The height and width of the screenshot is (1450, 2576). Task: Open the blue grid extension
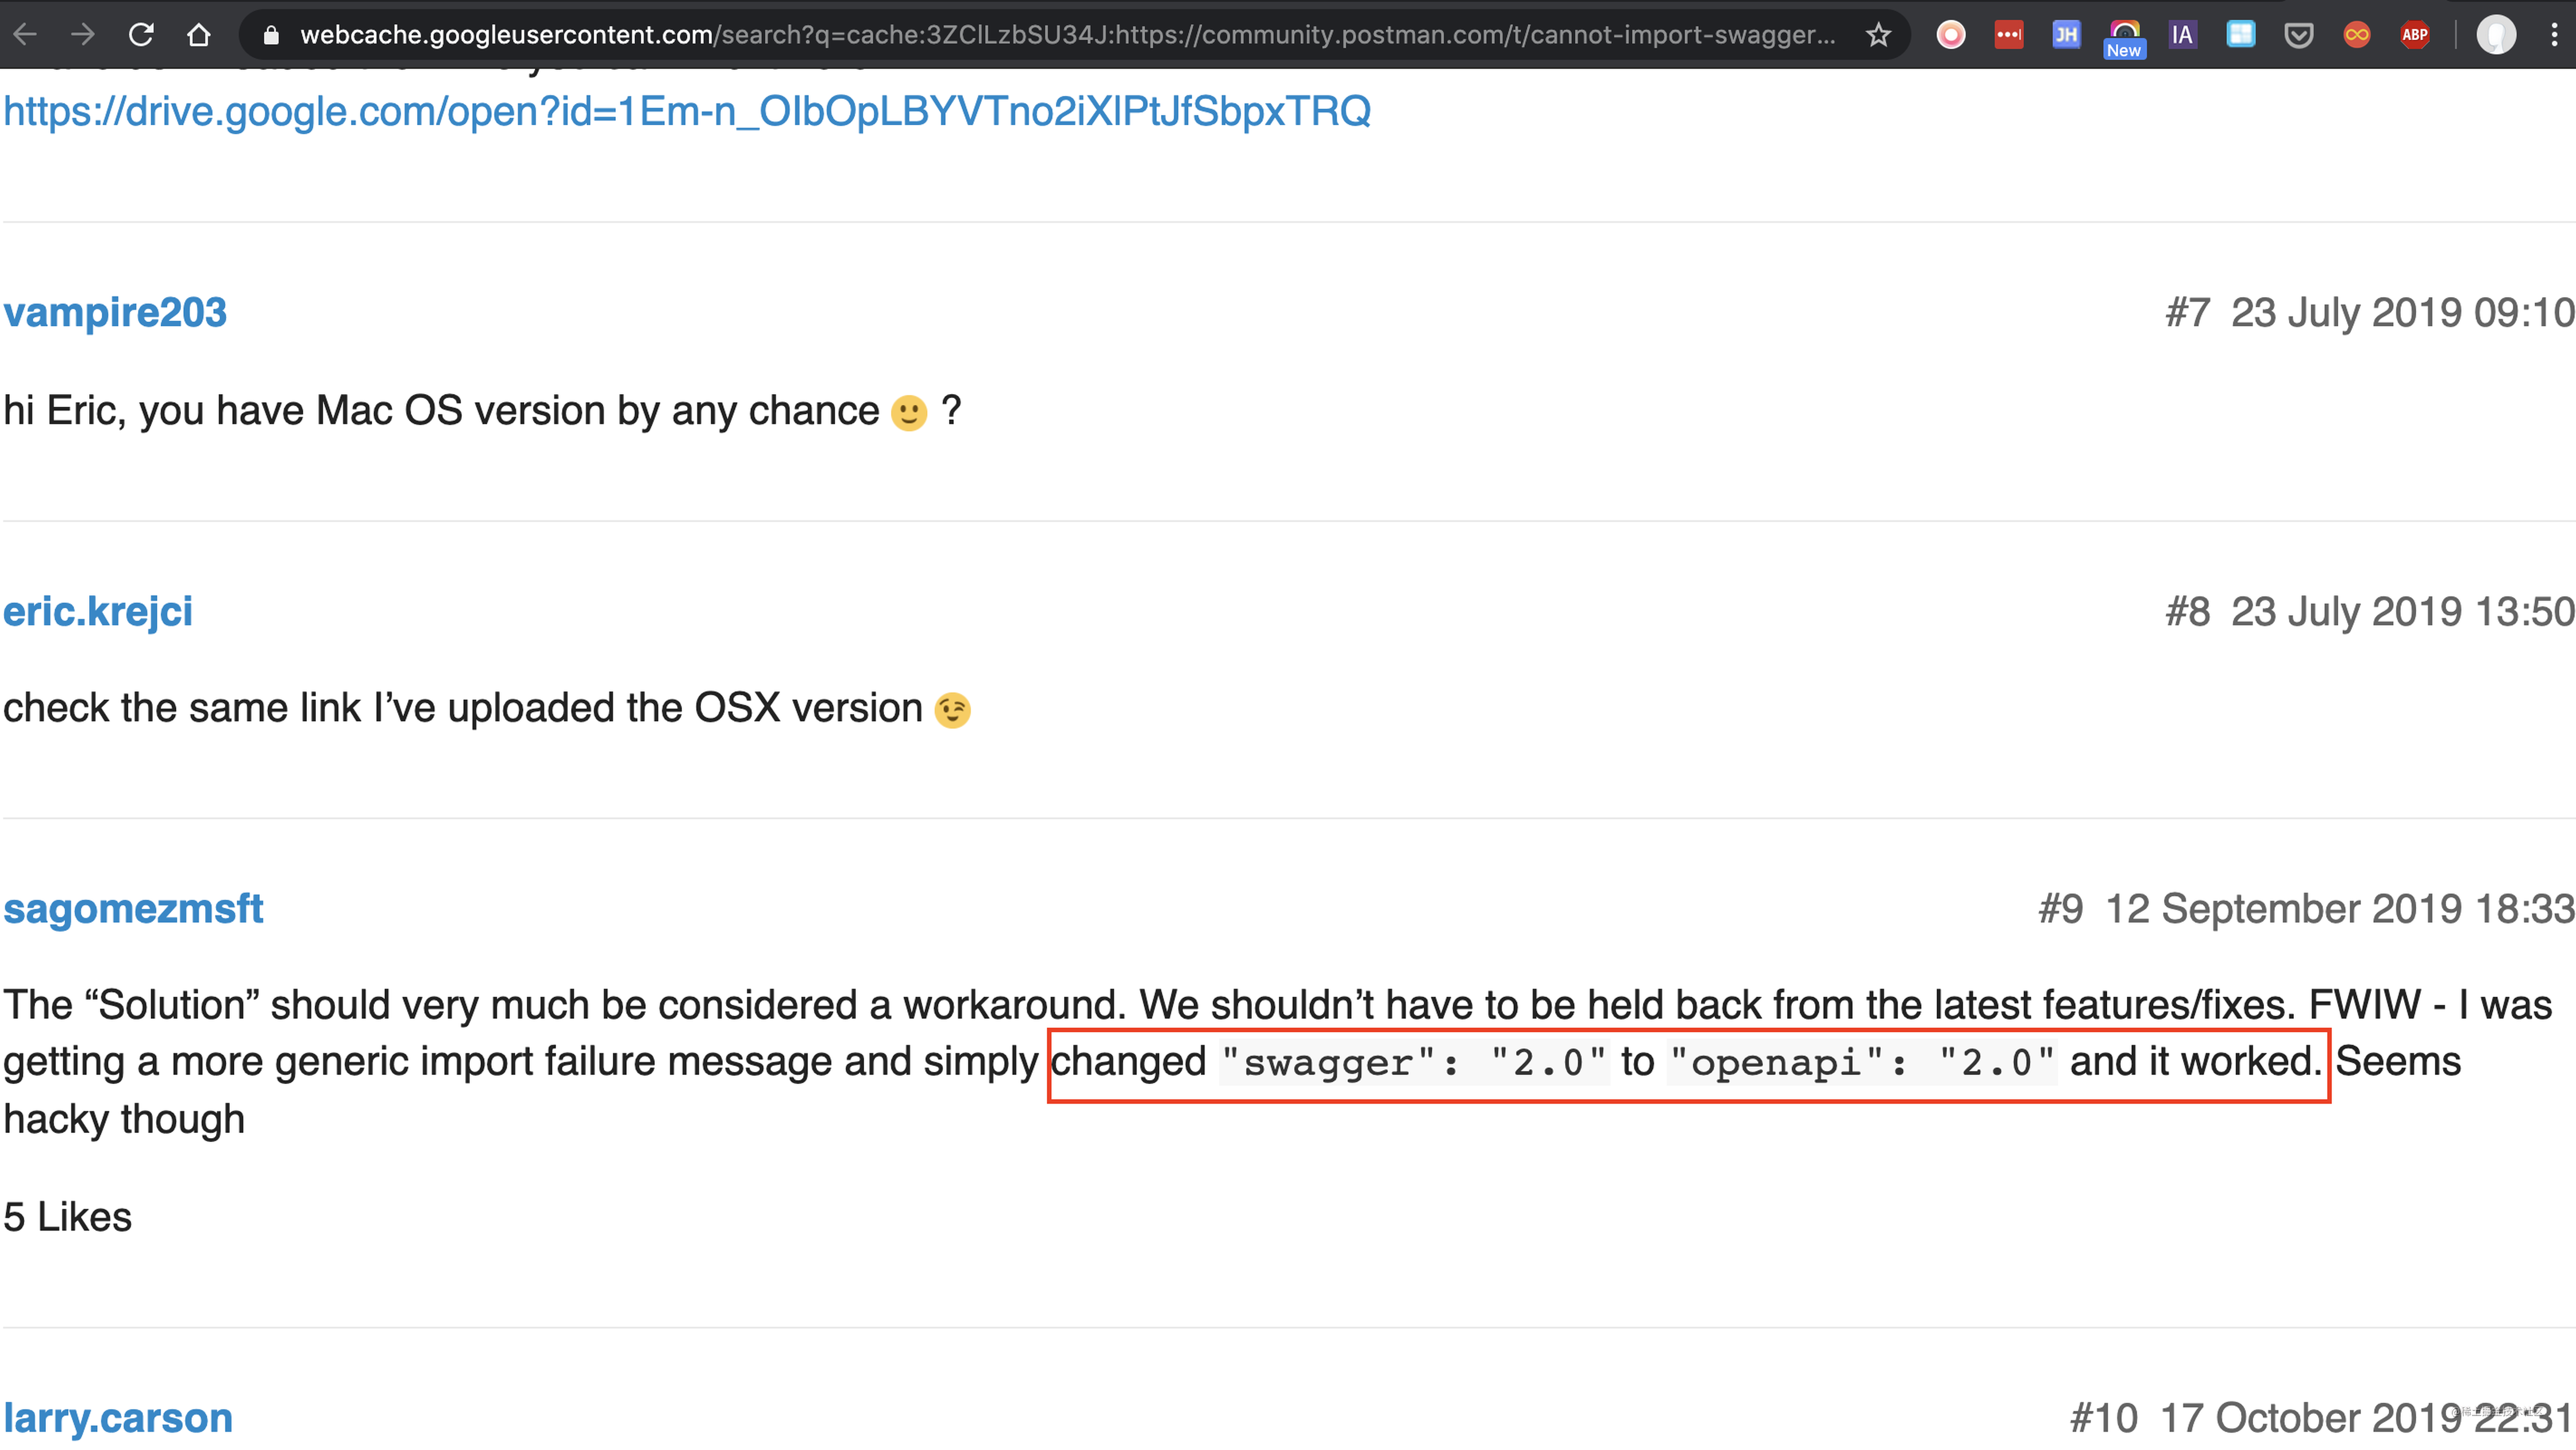coord(2241,34)
